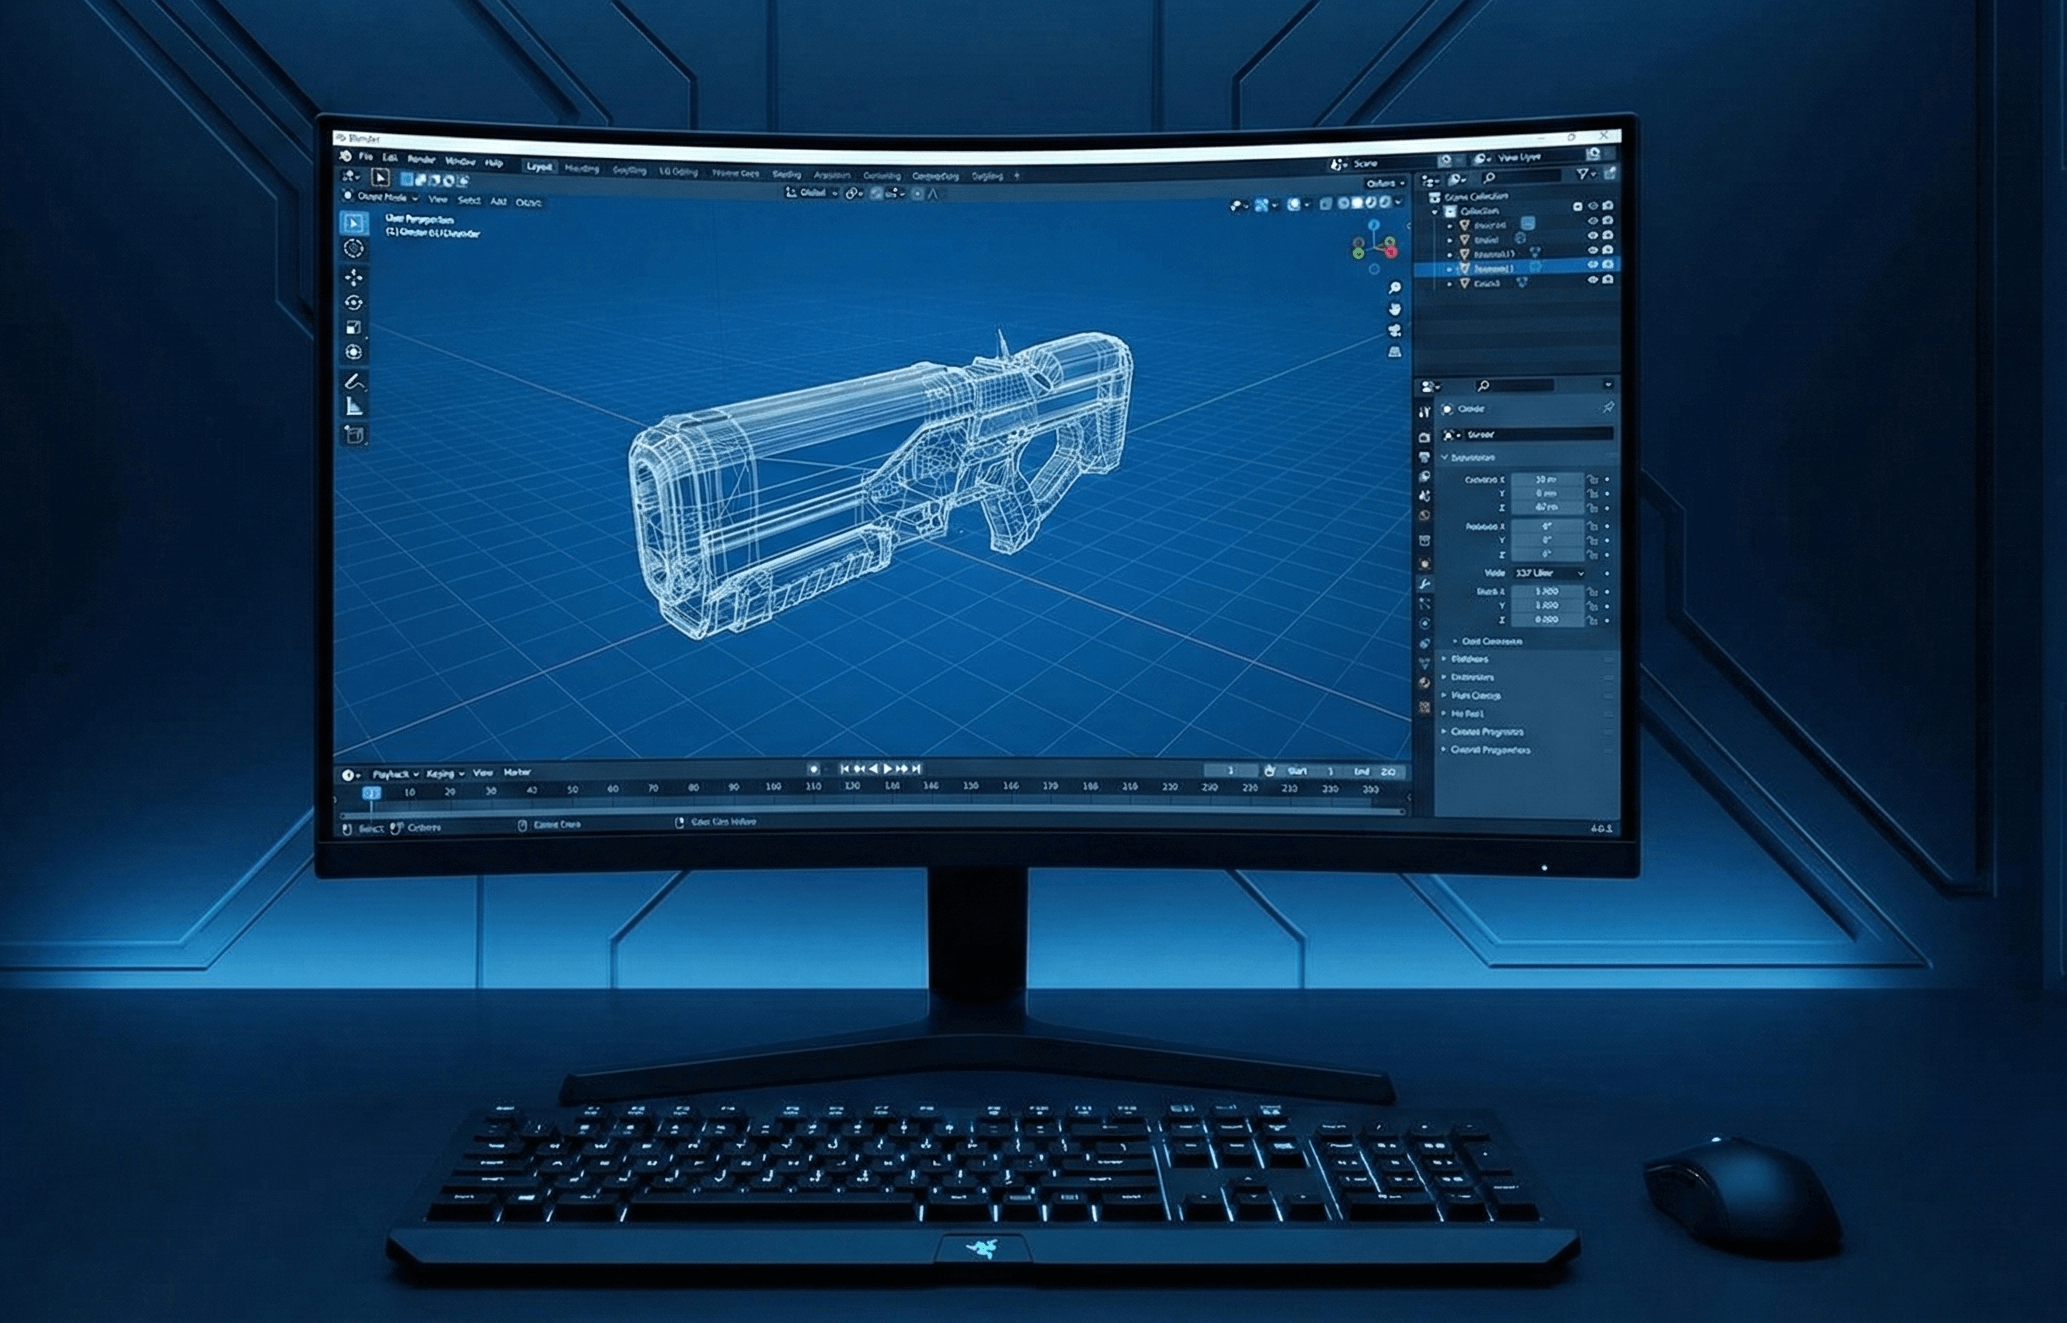The width and height of the screenshot is (2067, 1323).
Task: Toggle eye visibility of the highlighted outliner object
Action: (1592, 265)
